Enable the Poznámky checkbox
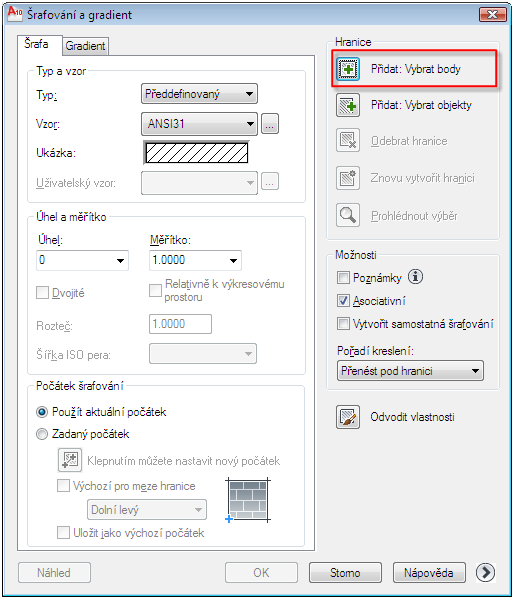Image resolution: width=514 pixels, height=599 pixels. (343, 277)
